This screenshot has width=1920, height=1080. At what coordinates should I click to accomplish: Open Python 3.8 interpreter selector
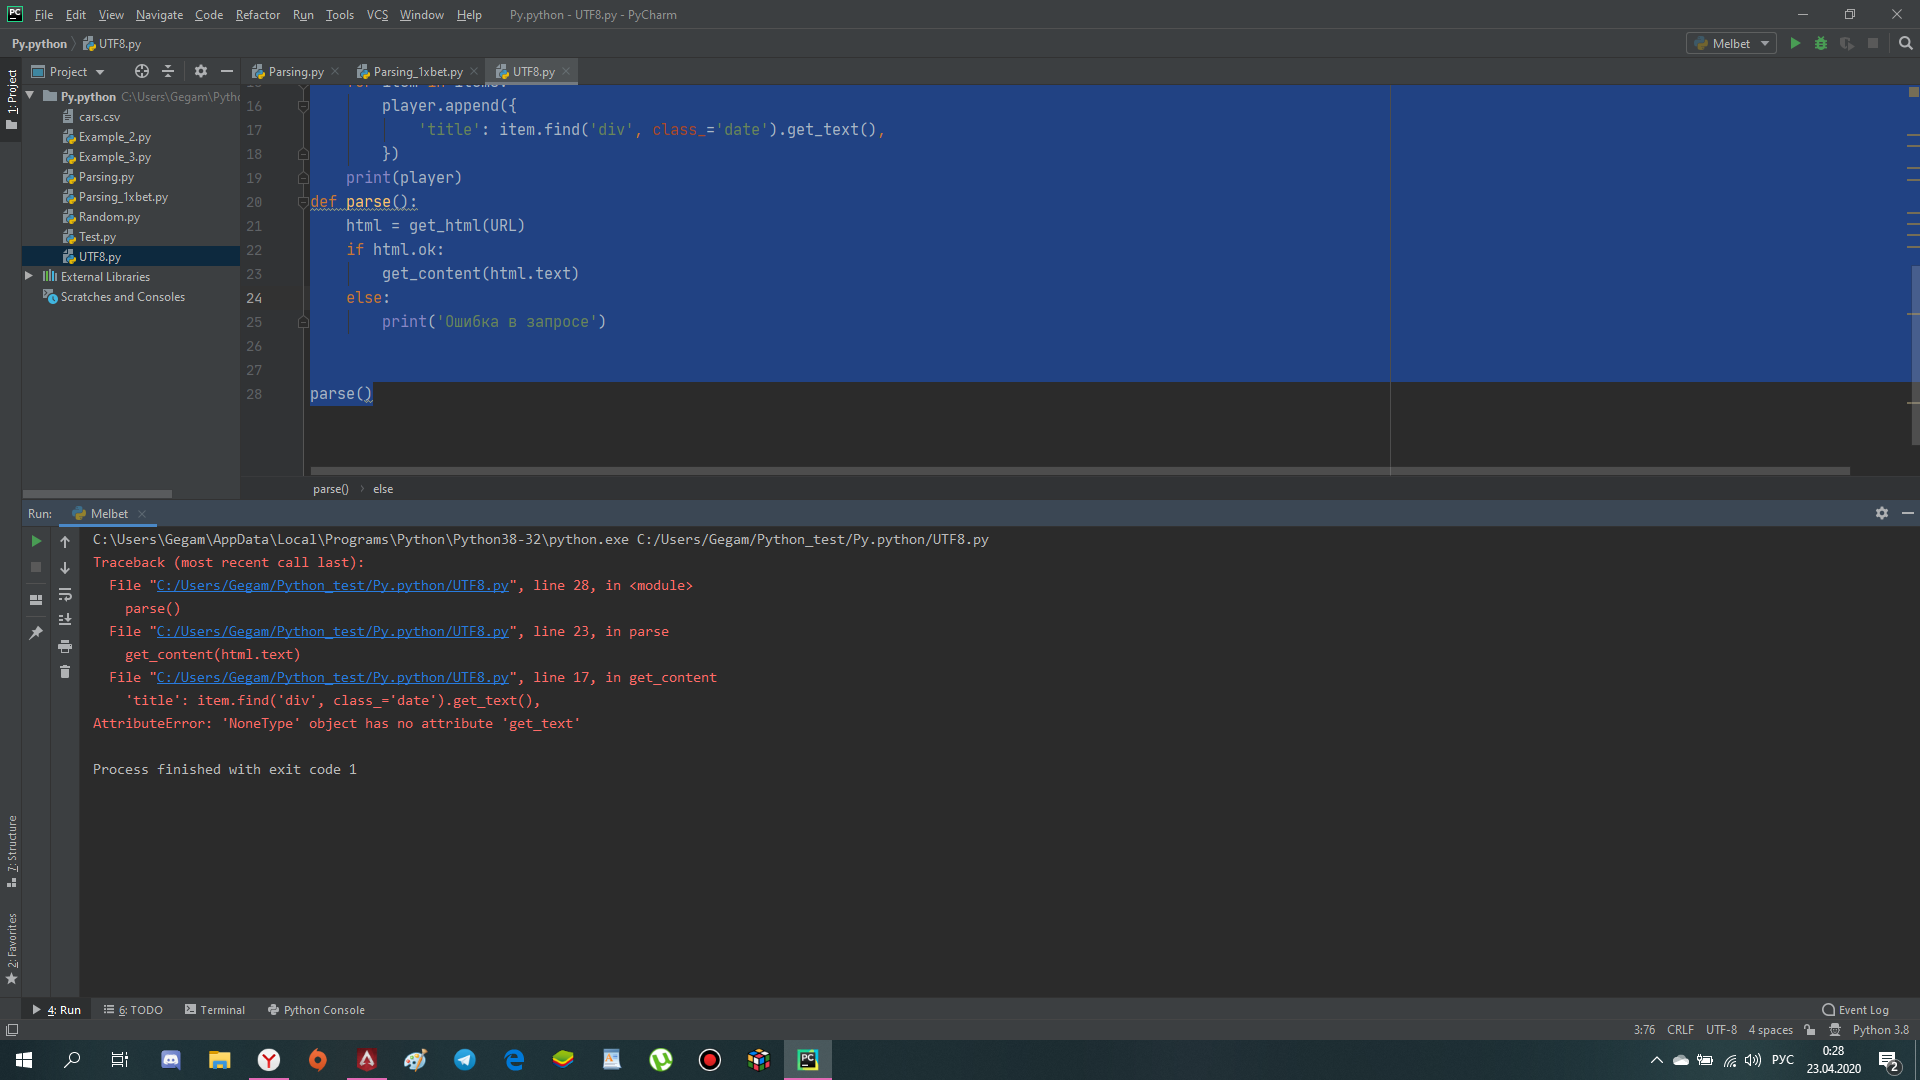point(1880,1030)
